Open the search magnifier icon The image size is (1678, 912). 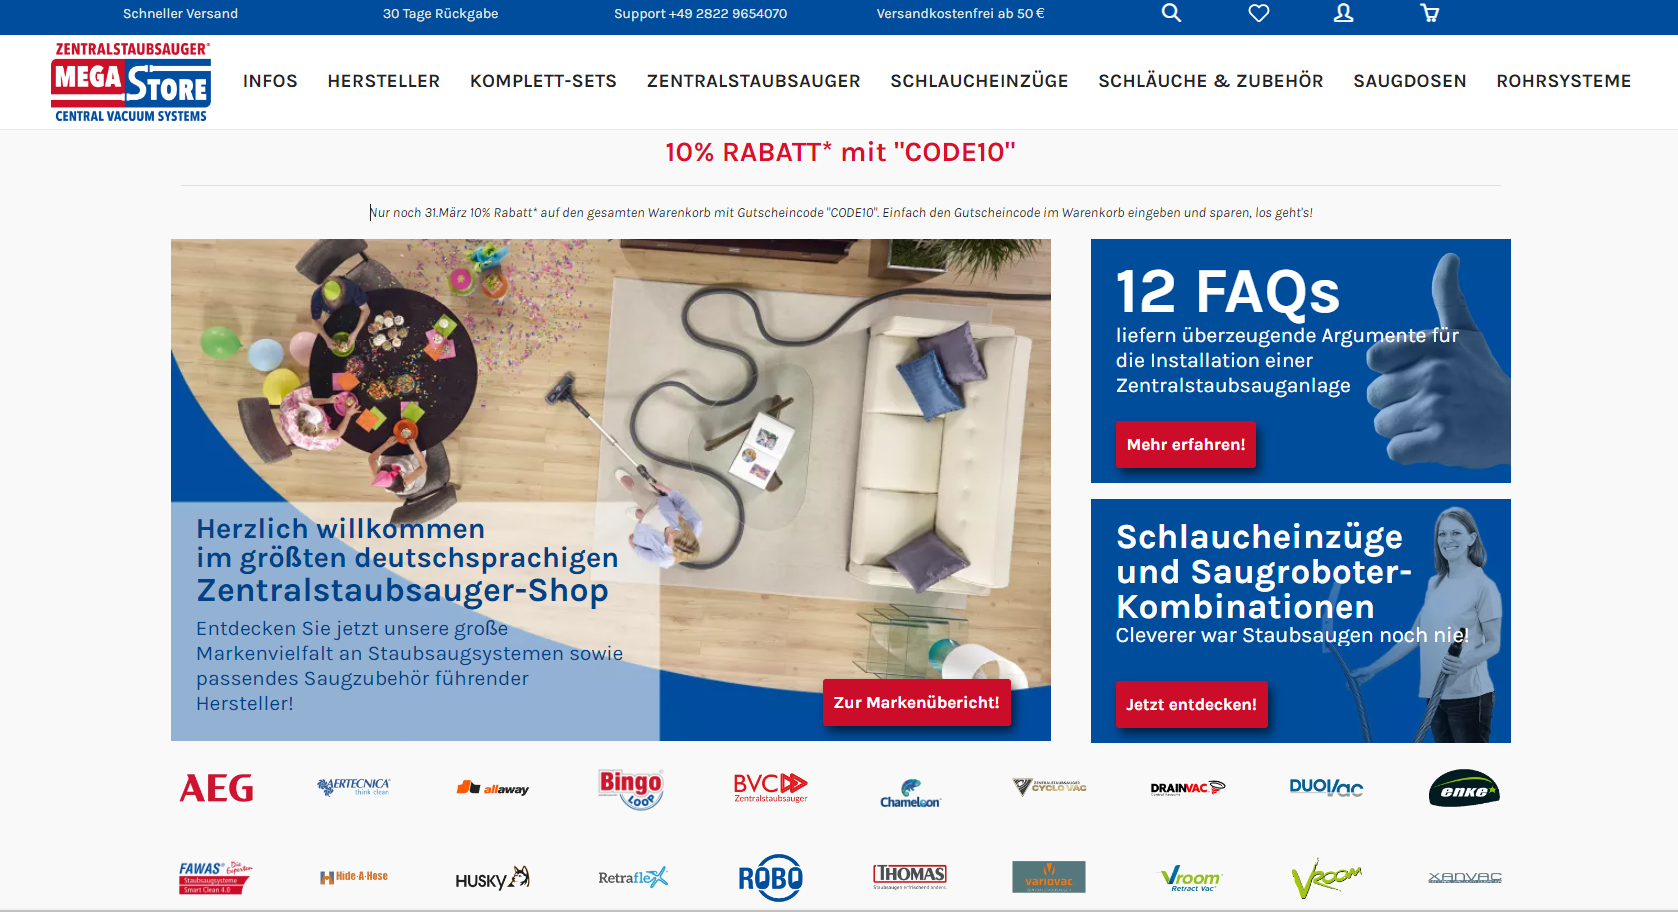click(1171, 13)
